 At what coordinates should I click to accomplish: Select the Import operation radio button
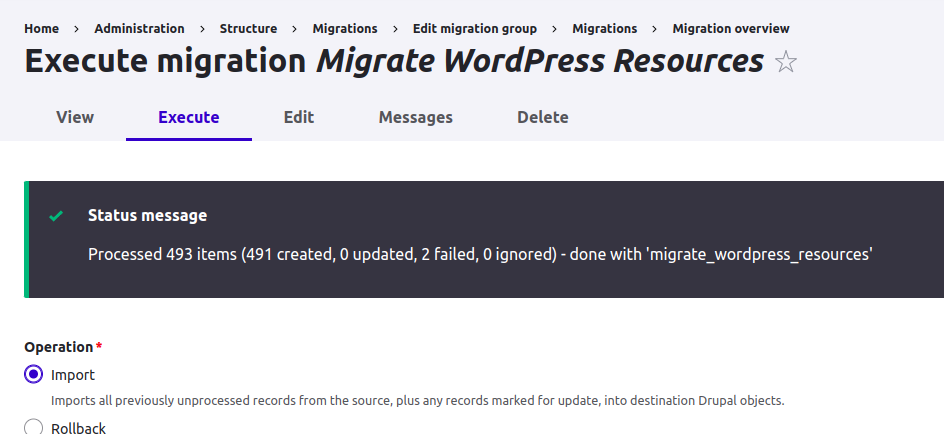point(34,374)
